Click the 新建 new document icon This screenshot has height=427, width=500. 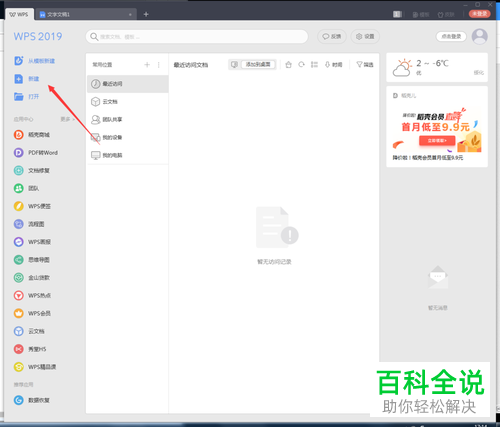[18, 79]
